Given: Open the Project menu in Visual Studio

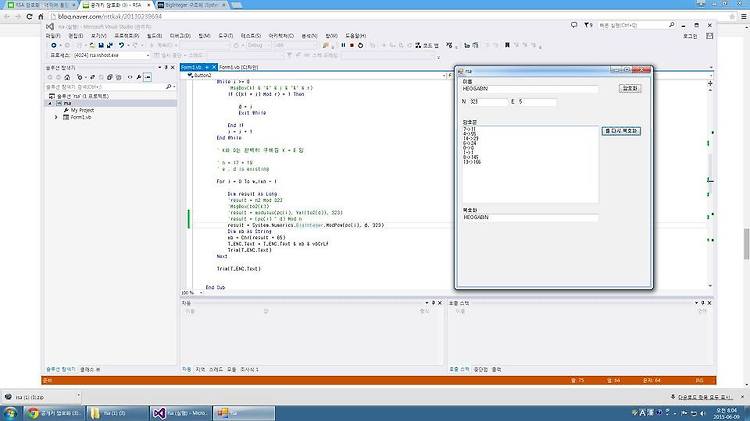Looking at the screenshot, I should click(x=126, y=36).
